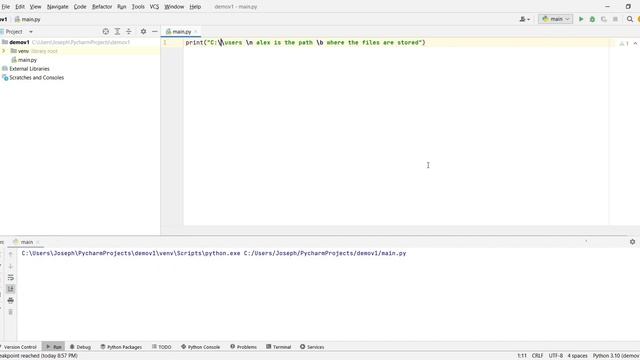640x360 pixels.
Task: Click Python 3.10 interpreter in status bar
Action: [x=616, y=356]
